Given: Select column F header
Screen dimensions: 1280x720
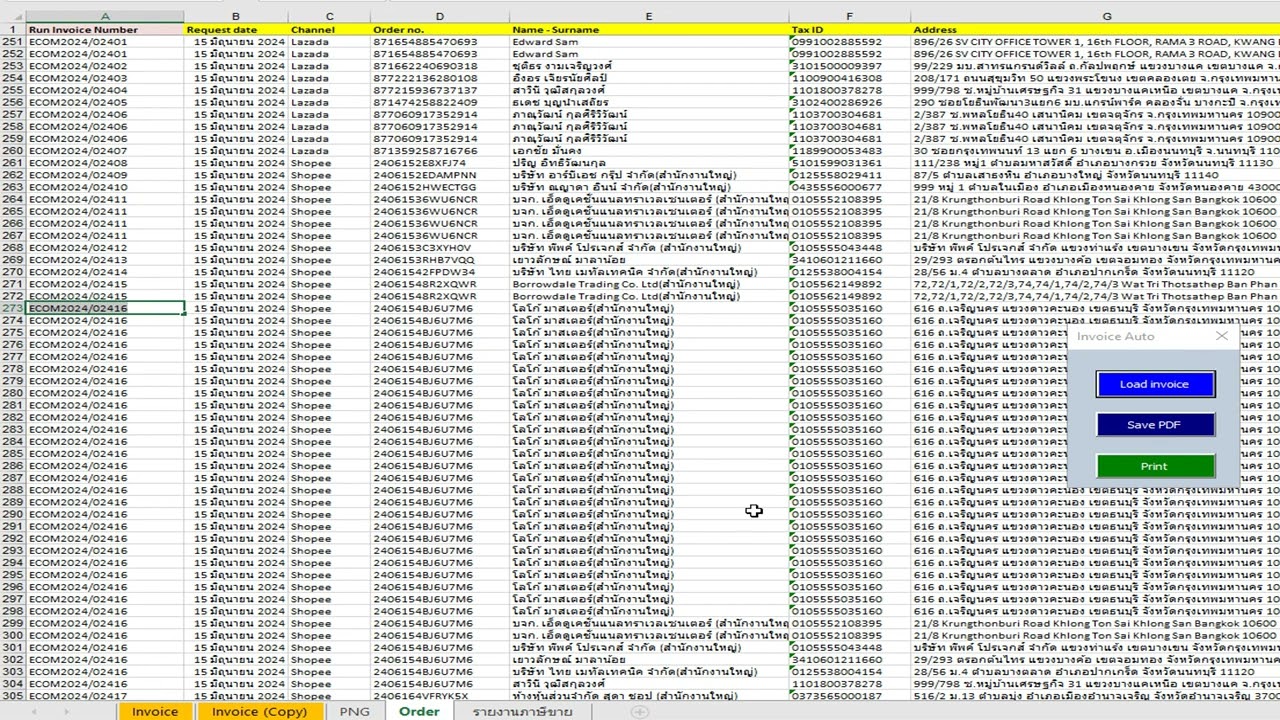Looking at the screenshot, I should pyautogui.click(x=850, y=17).
